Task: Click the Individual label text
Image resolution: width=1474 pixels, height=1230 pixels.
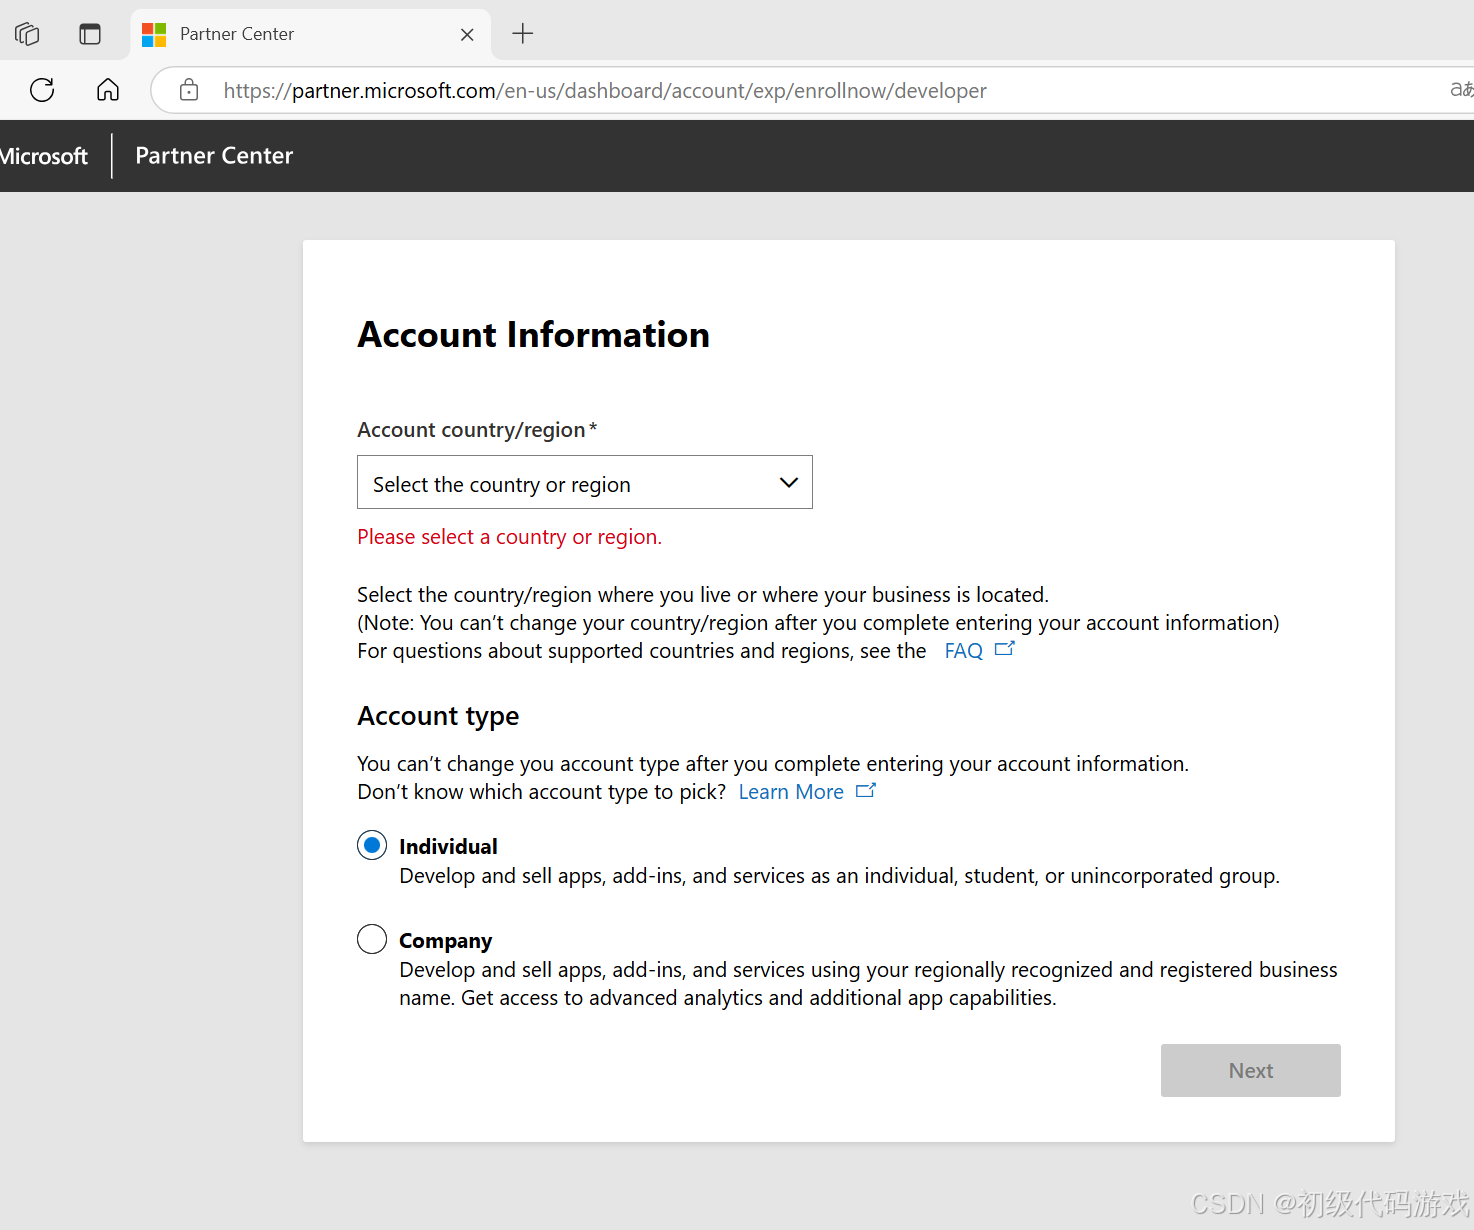Action: [448, 847]
